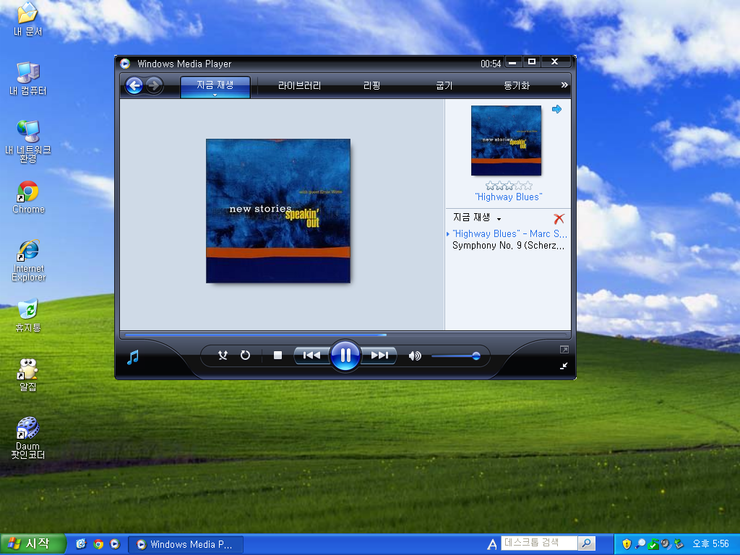This screenshot has height=555, width=740.
Task: Click the large album art in the center
Action: (278, 211)
